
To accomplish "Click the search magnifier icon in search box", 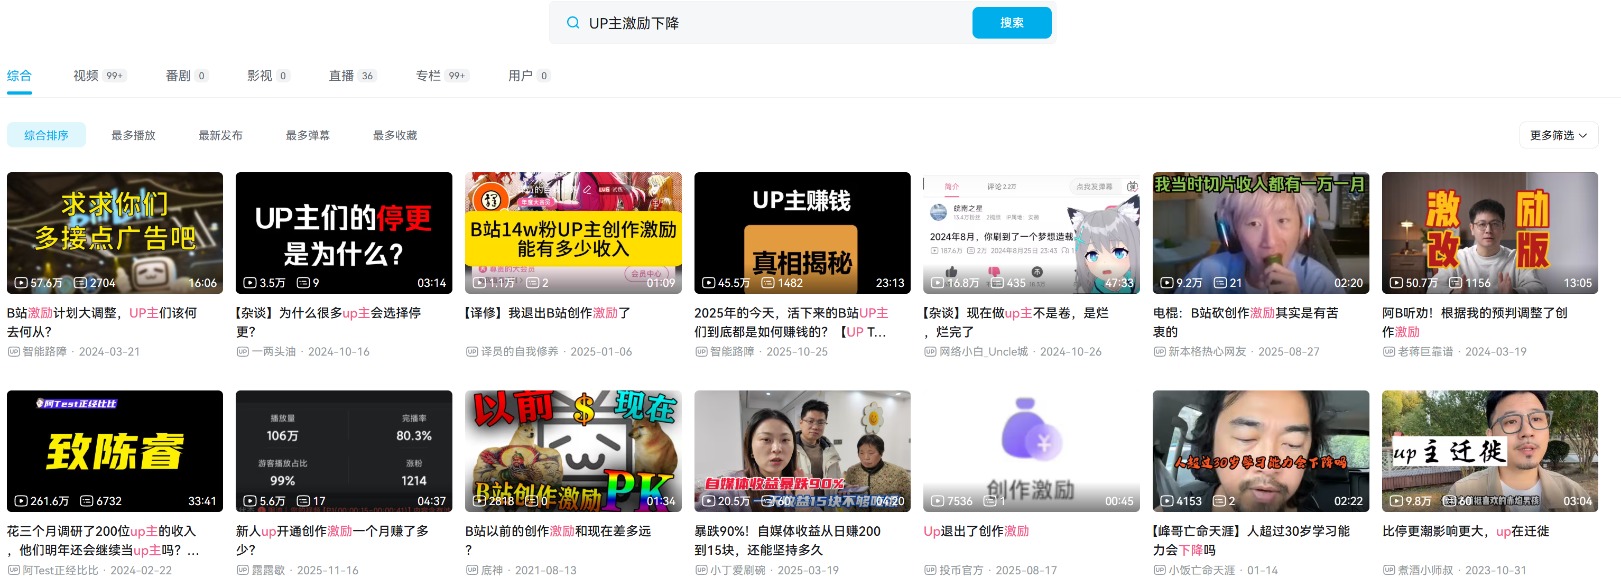I will point(573,23).
